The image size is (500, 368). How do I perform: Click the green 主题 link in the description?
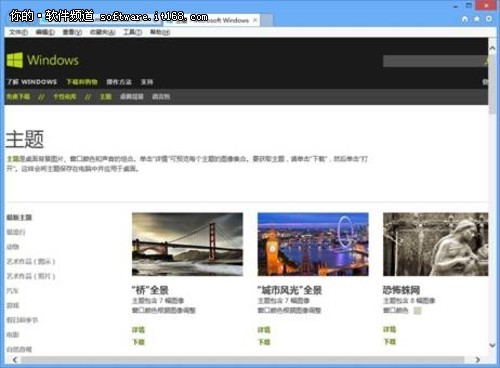[13, 159]
